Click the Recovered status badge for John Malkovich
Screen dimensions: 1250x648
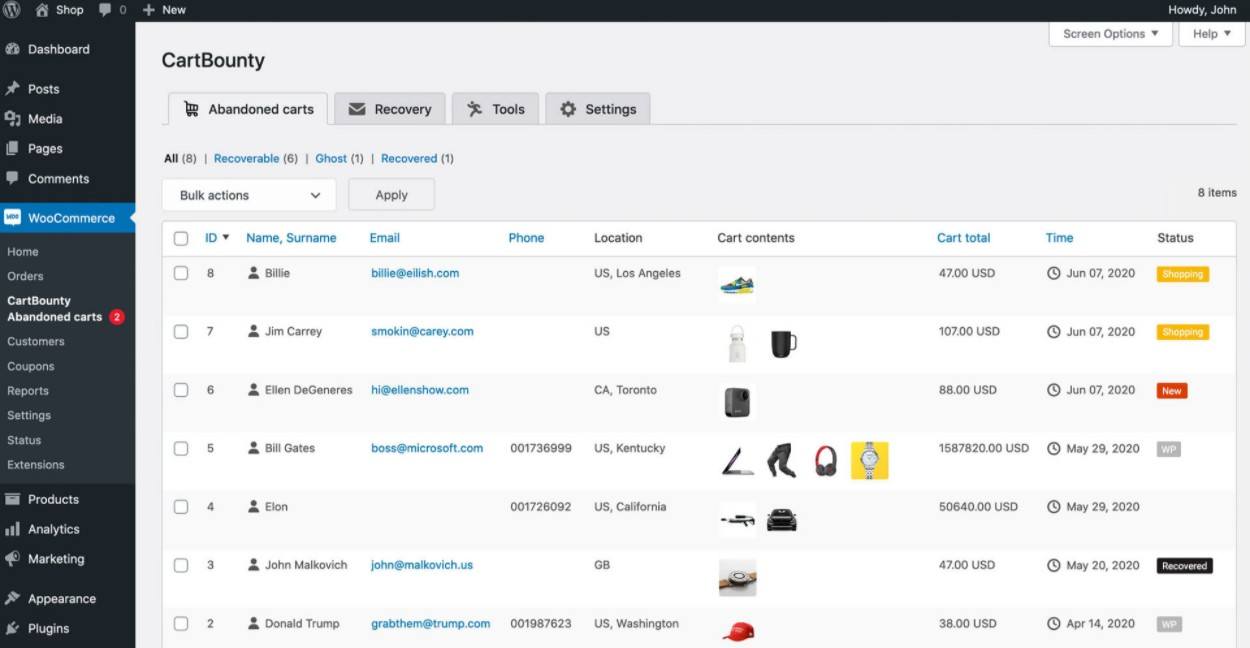[x=1185, y=566]
